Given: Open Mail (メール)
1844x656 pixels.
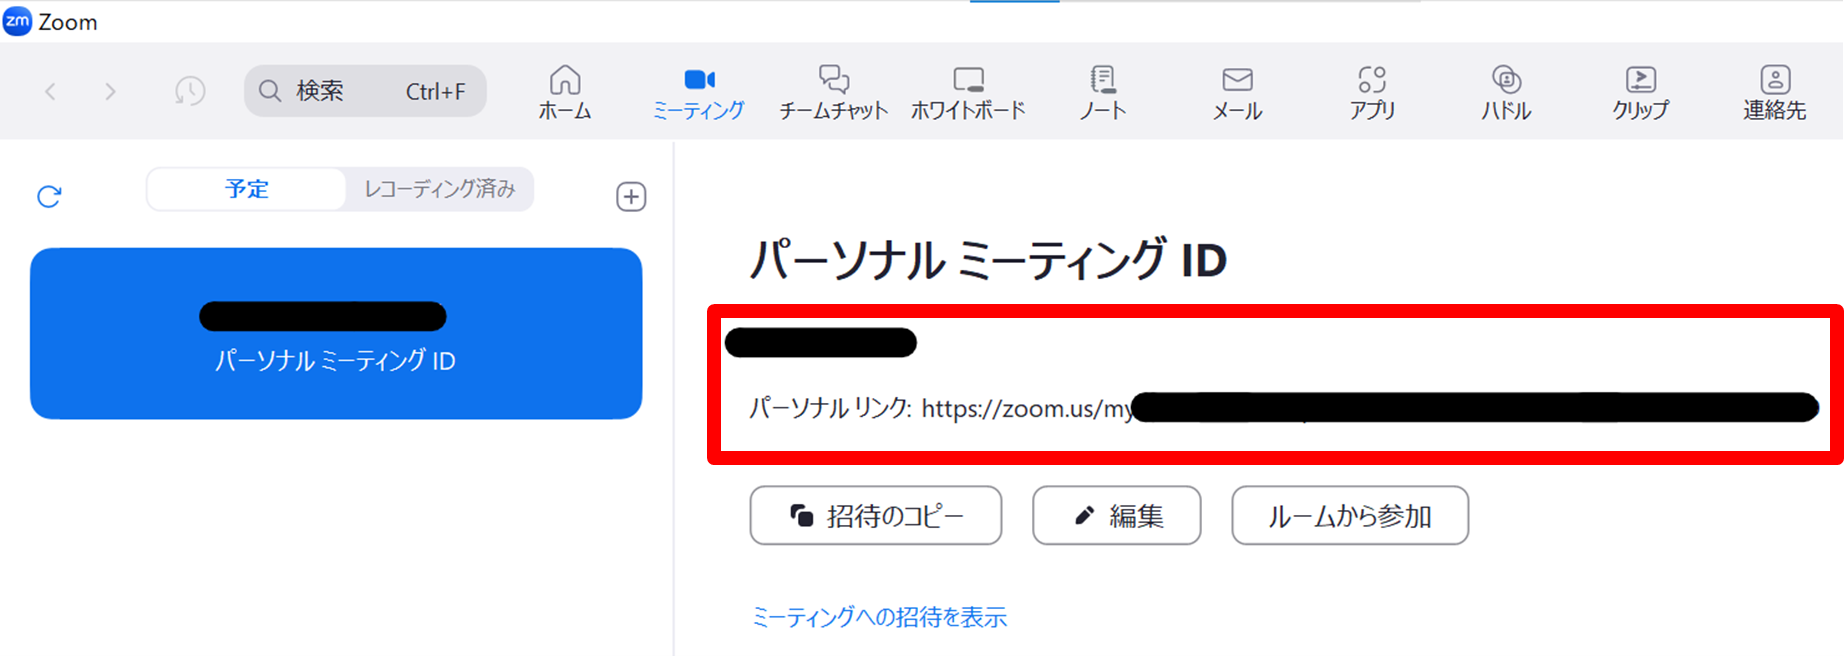Looking at the screenshot, I should [1237, 93].
